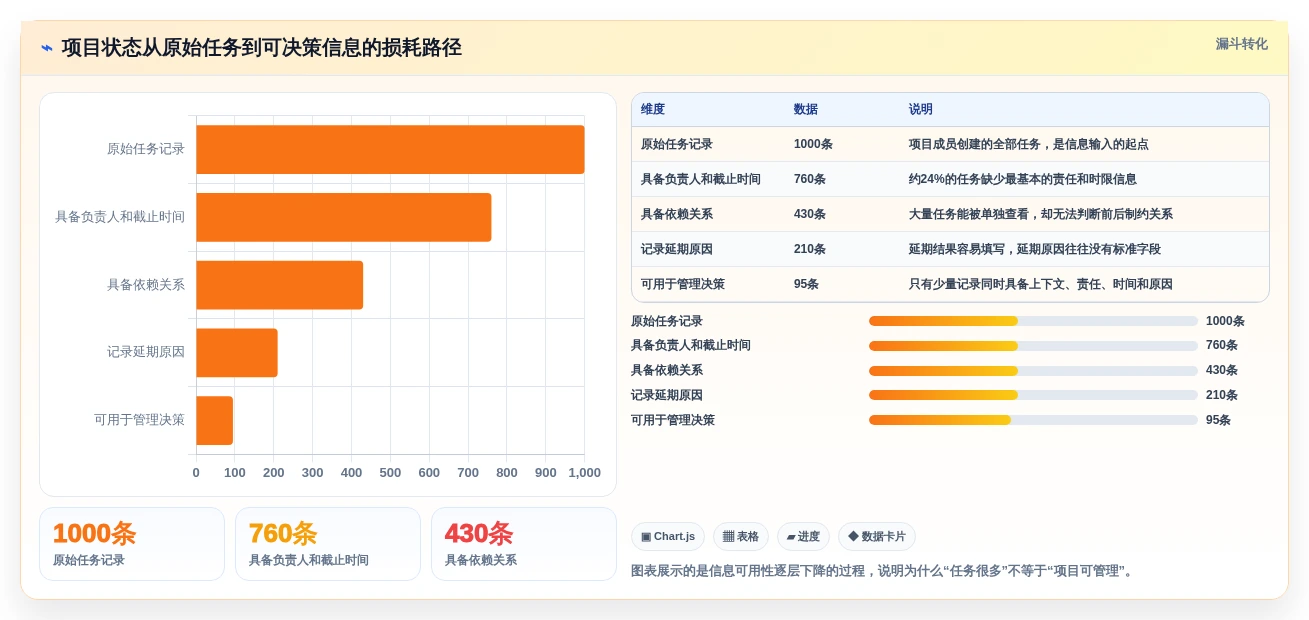Click table row label 具备负责人和截止时间
This screenshot has height=620, width=1309.
click(701, 179)
